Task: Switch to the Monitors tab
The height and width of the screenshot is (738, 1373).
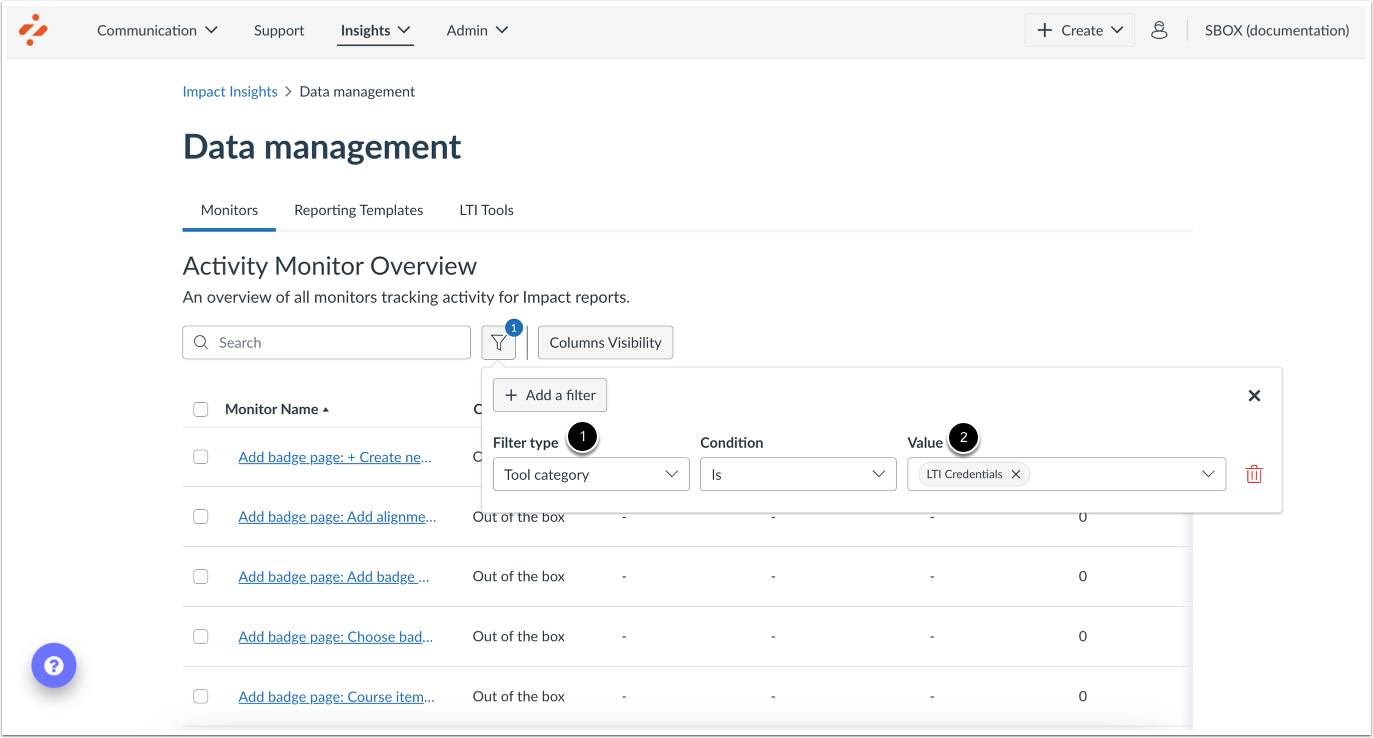Action: point(229,210)
